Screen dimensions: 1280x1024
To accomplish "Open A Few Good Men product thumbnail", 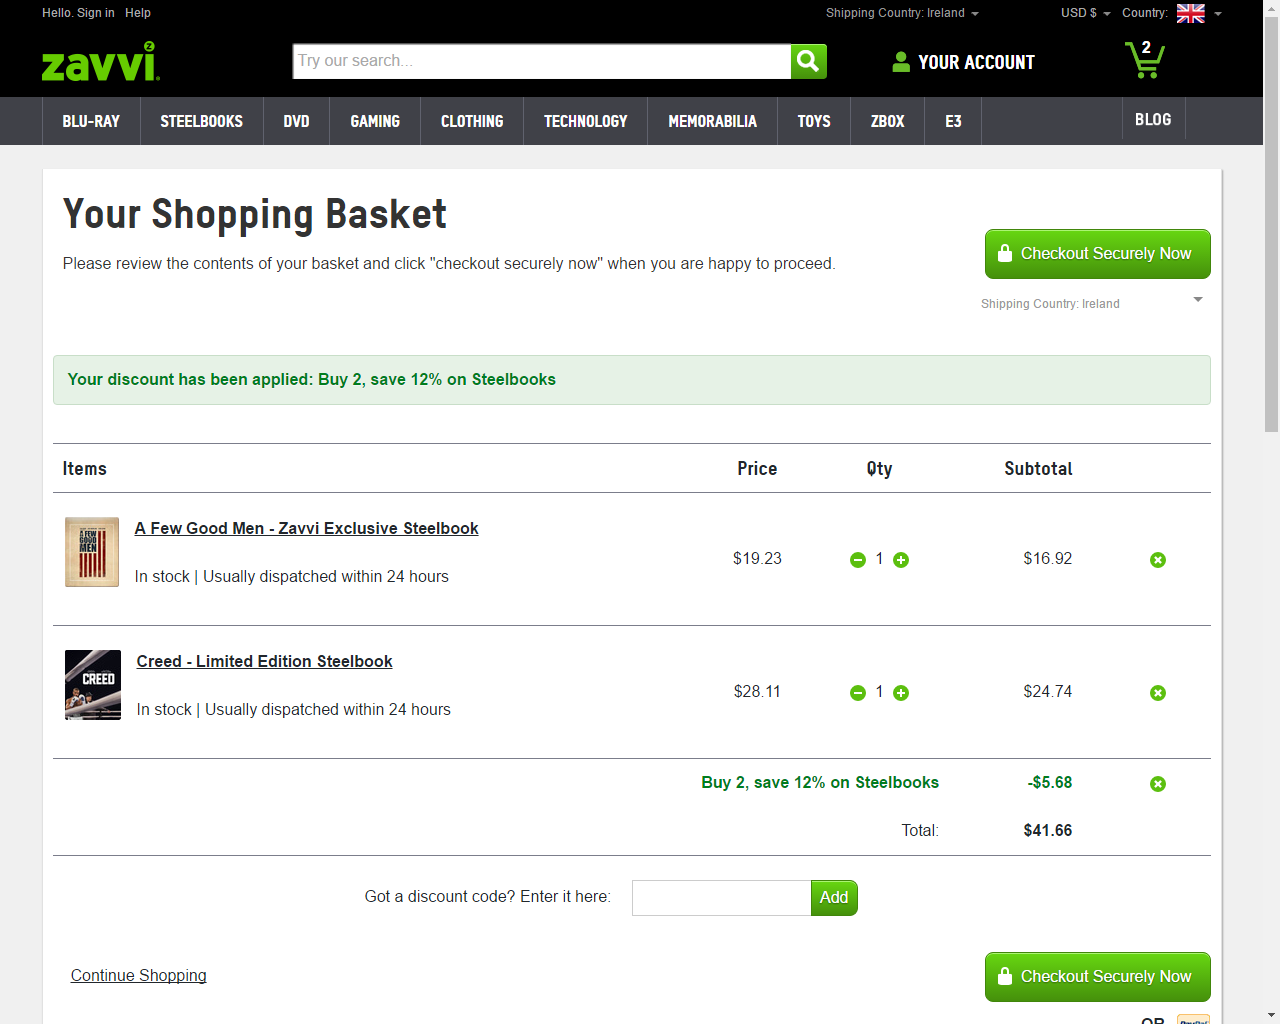I will coord(92,552).
